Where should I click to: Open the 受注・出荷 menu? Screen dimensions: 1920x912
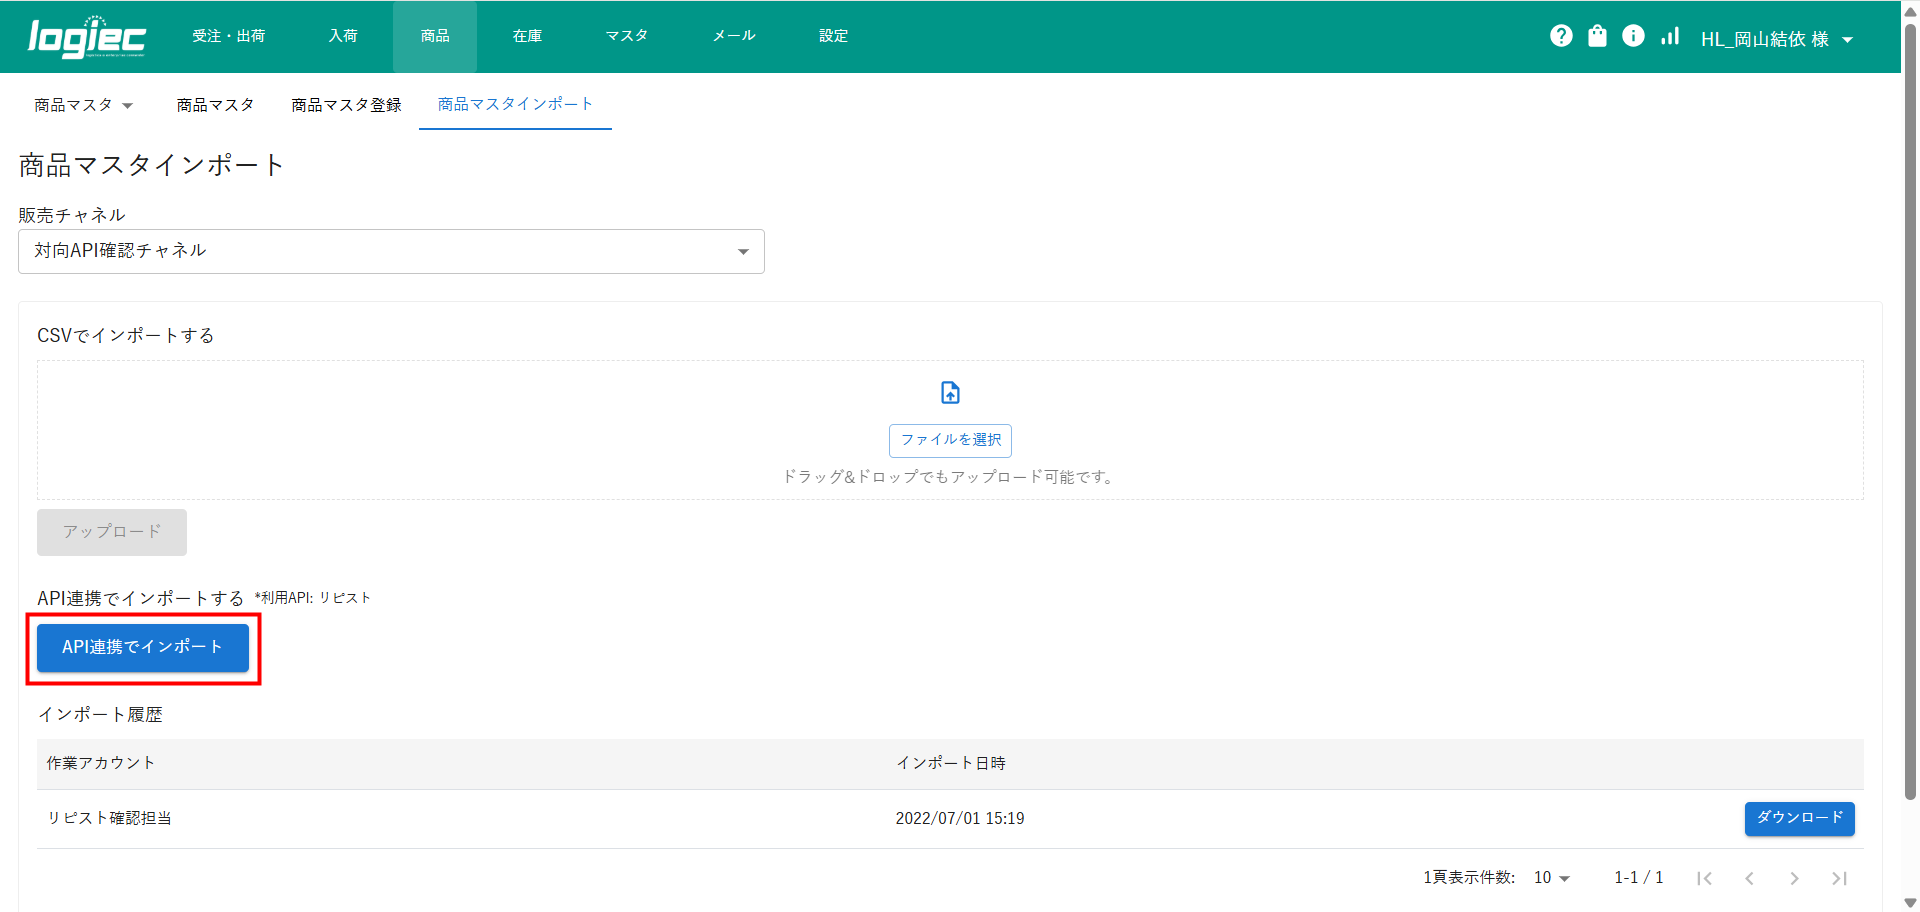click(x=229, y=36)
